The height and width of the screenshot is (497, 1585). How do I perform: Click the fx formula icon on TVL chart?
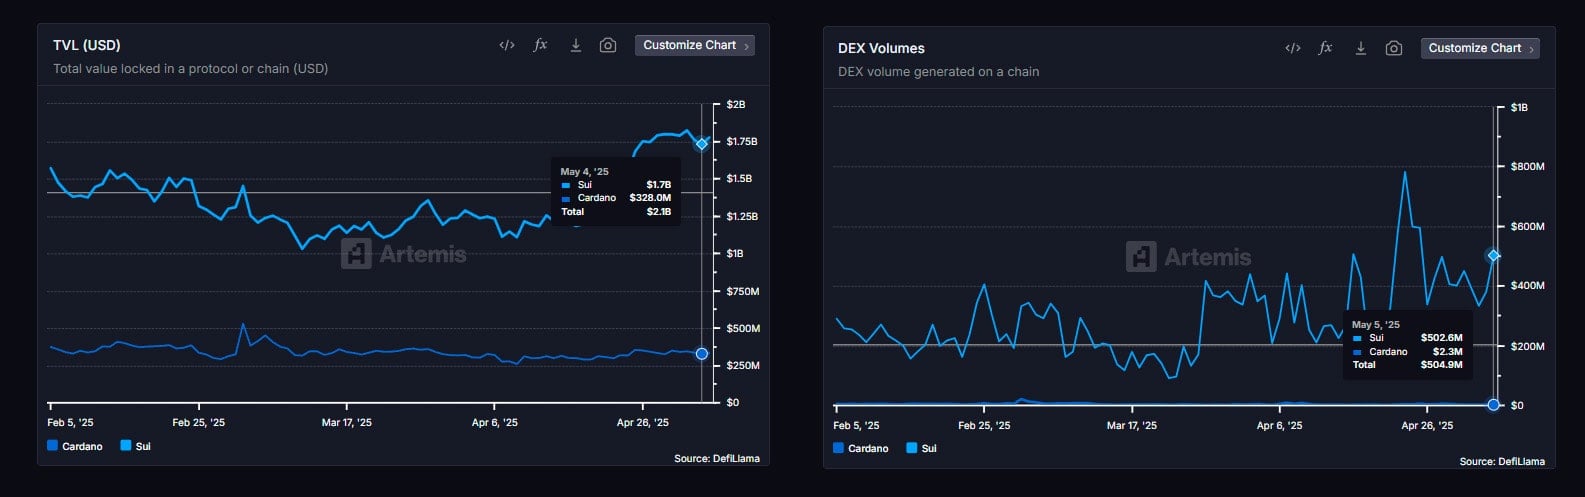point(540,45)
